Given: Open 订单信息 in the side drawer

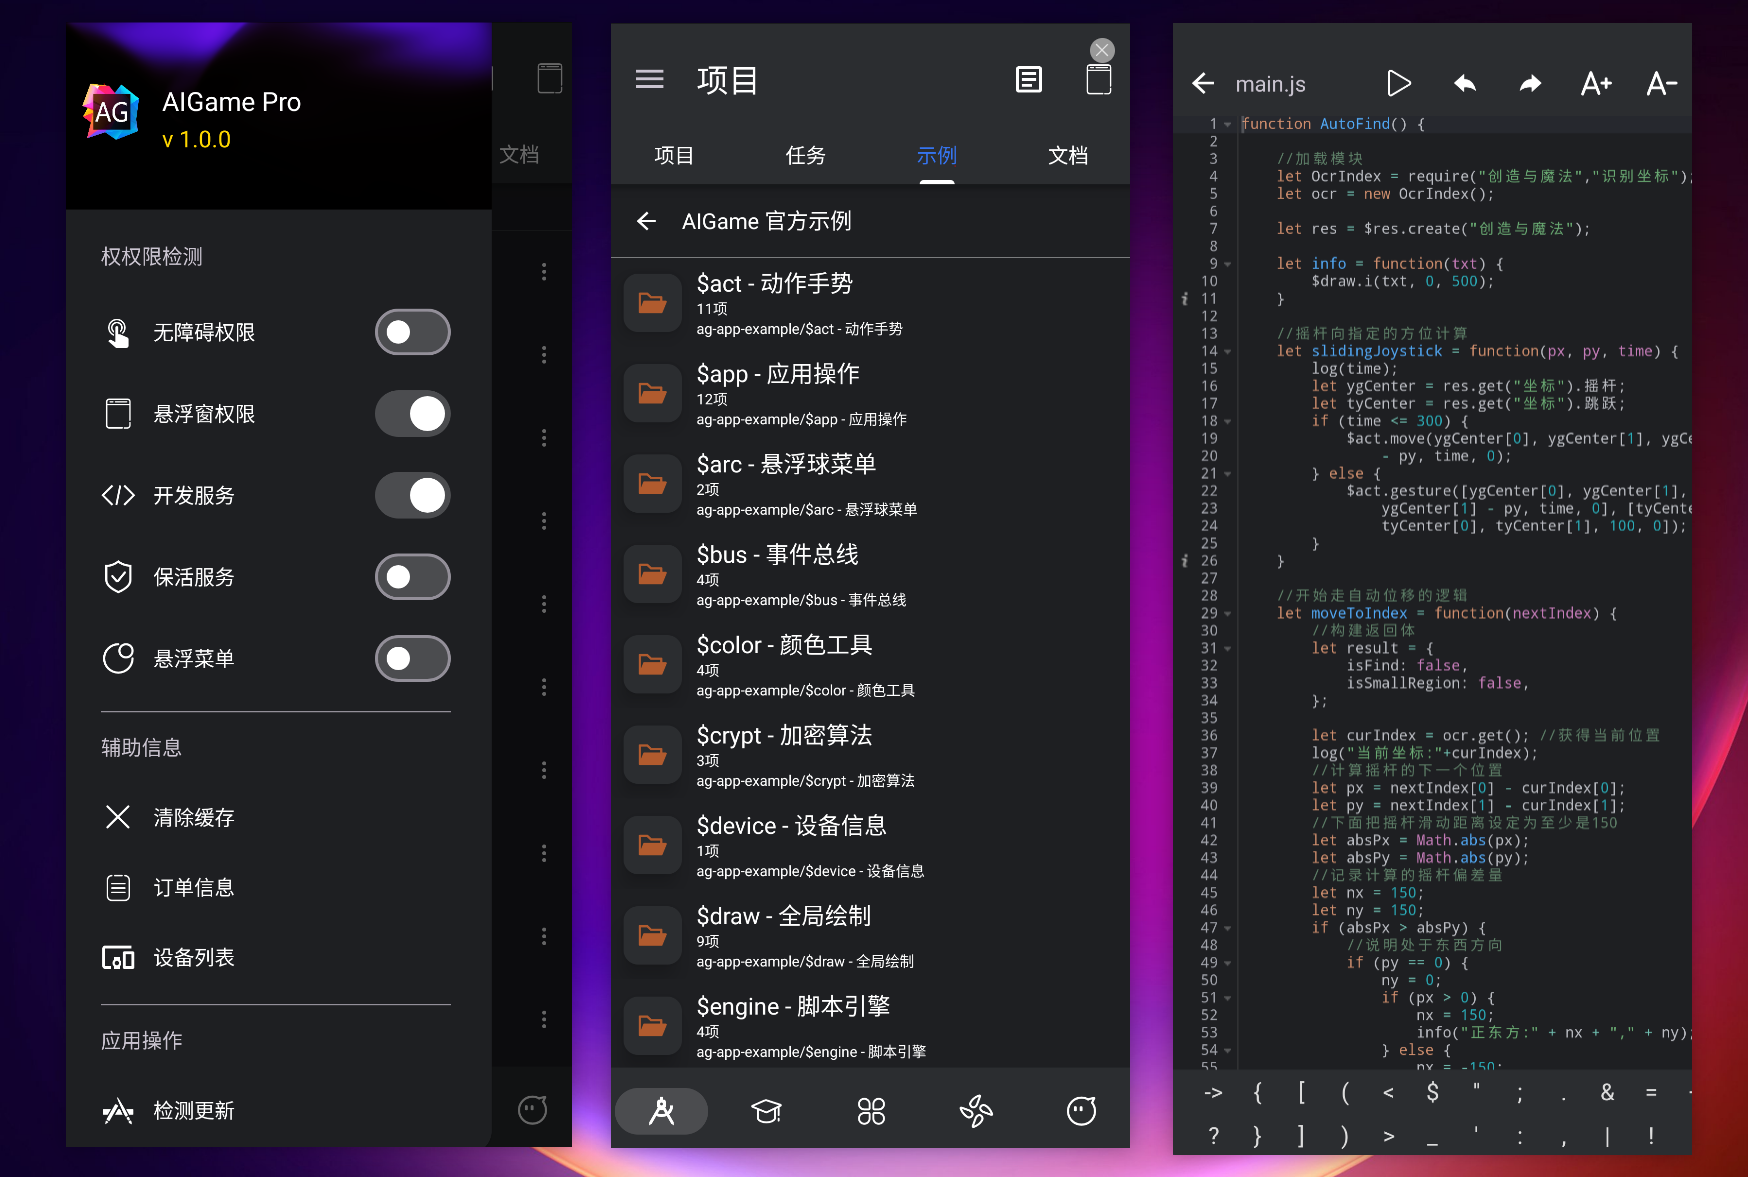Looking at the screenshot, I should point(275,888).
